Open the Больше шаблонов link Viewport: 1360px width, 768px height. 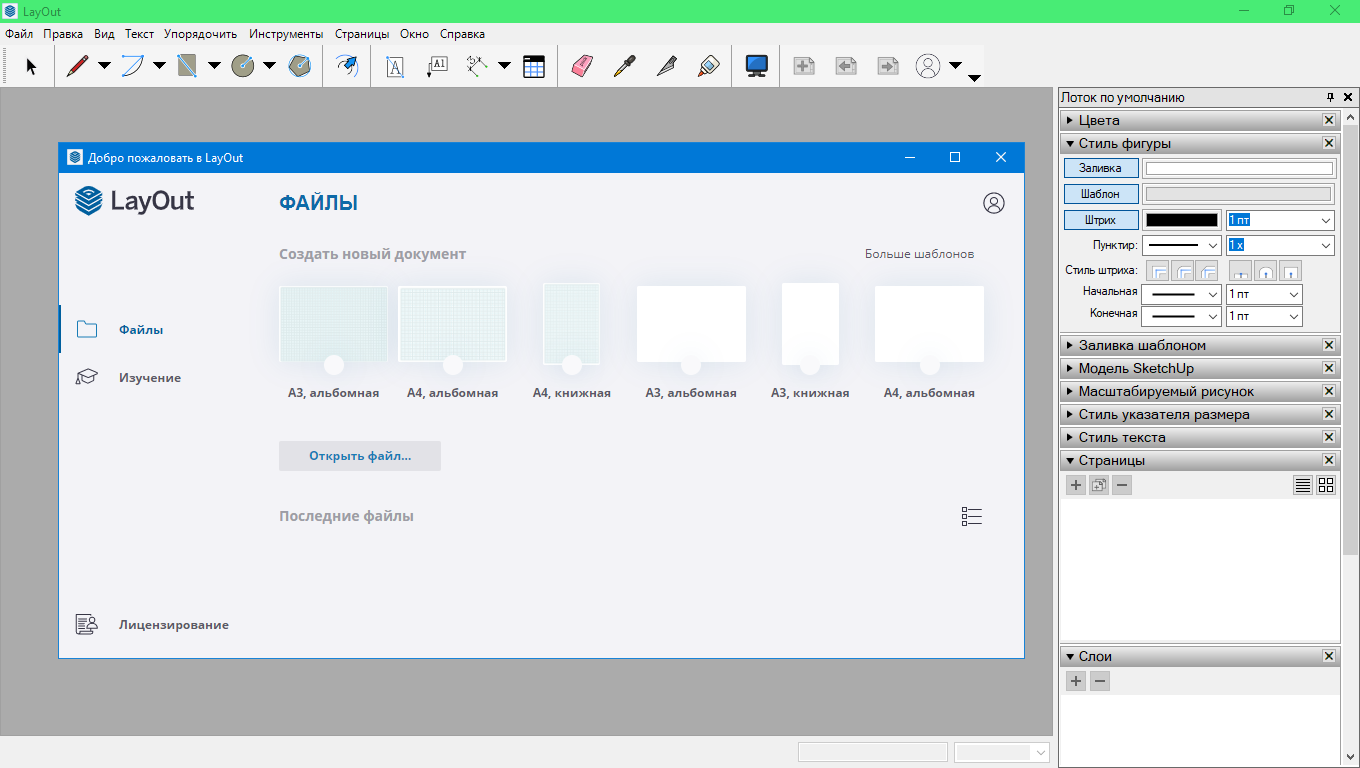[x=919, y=254]
